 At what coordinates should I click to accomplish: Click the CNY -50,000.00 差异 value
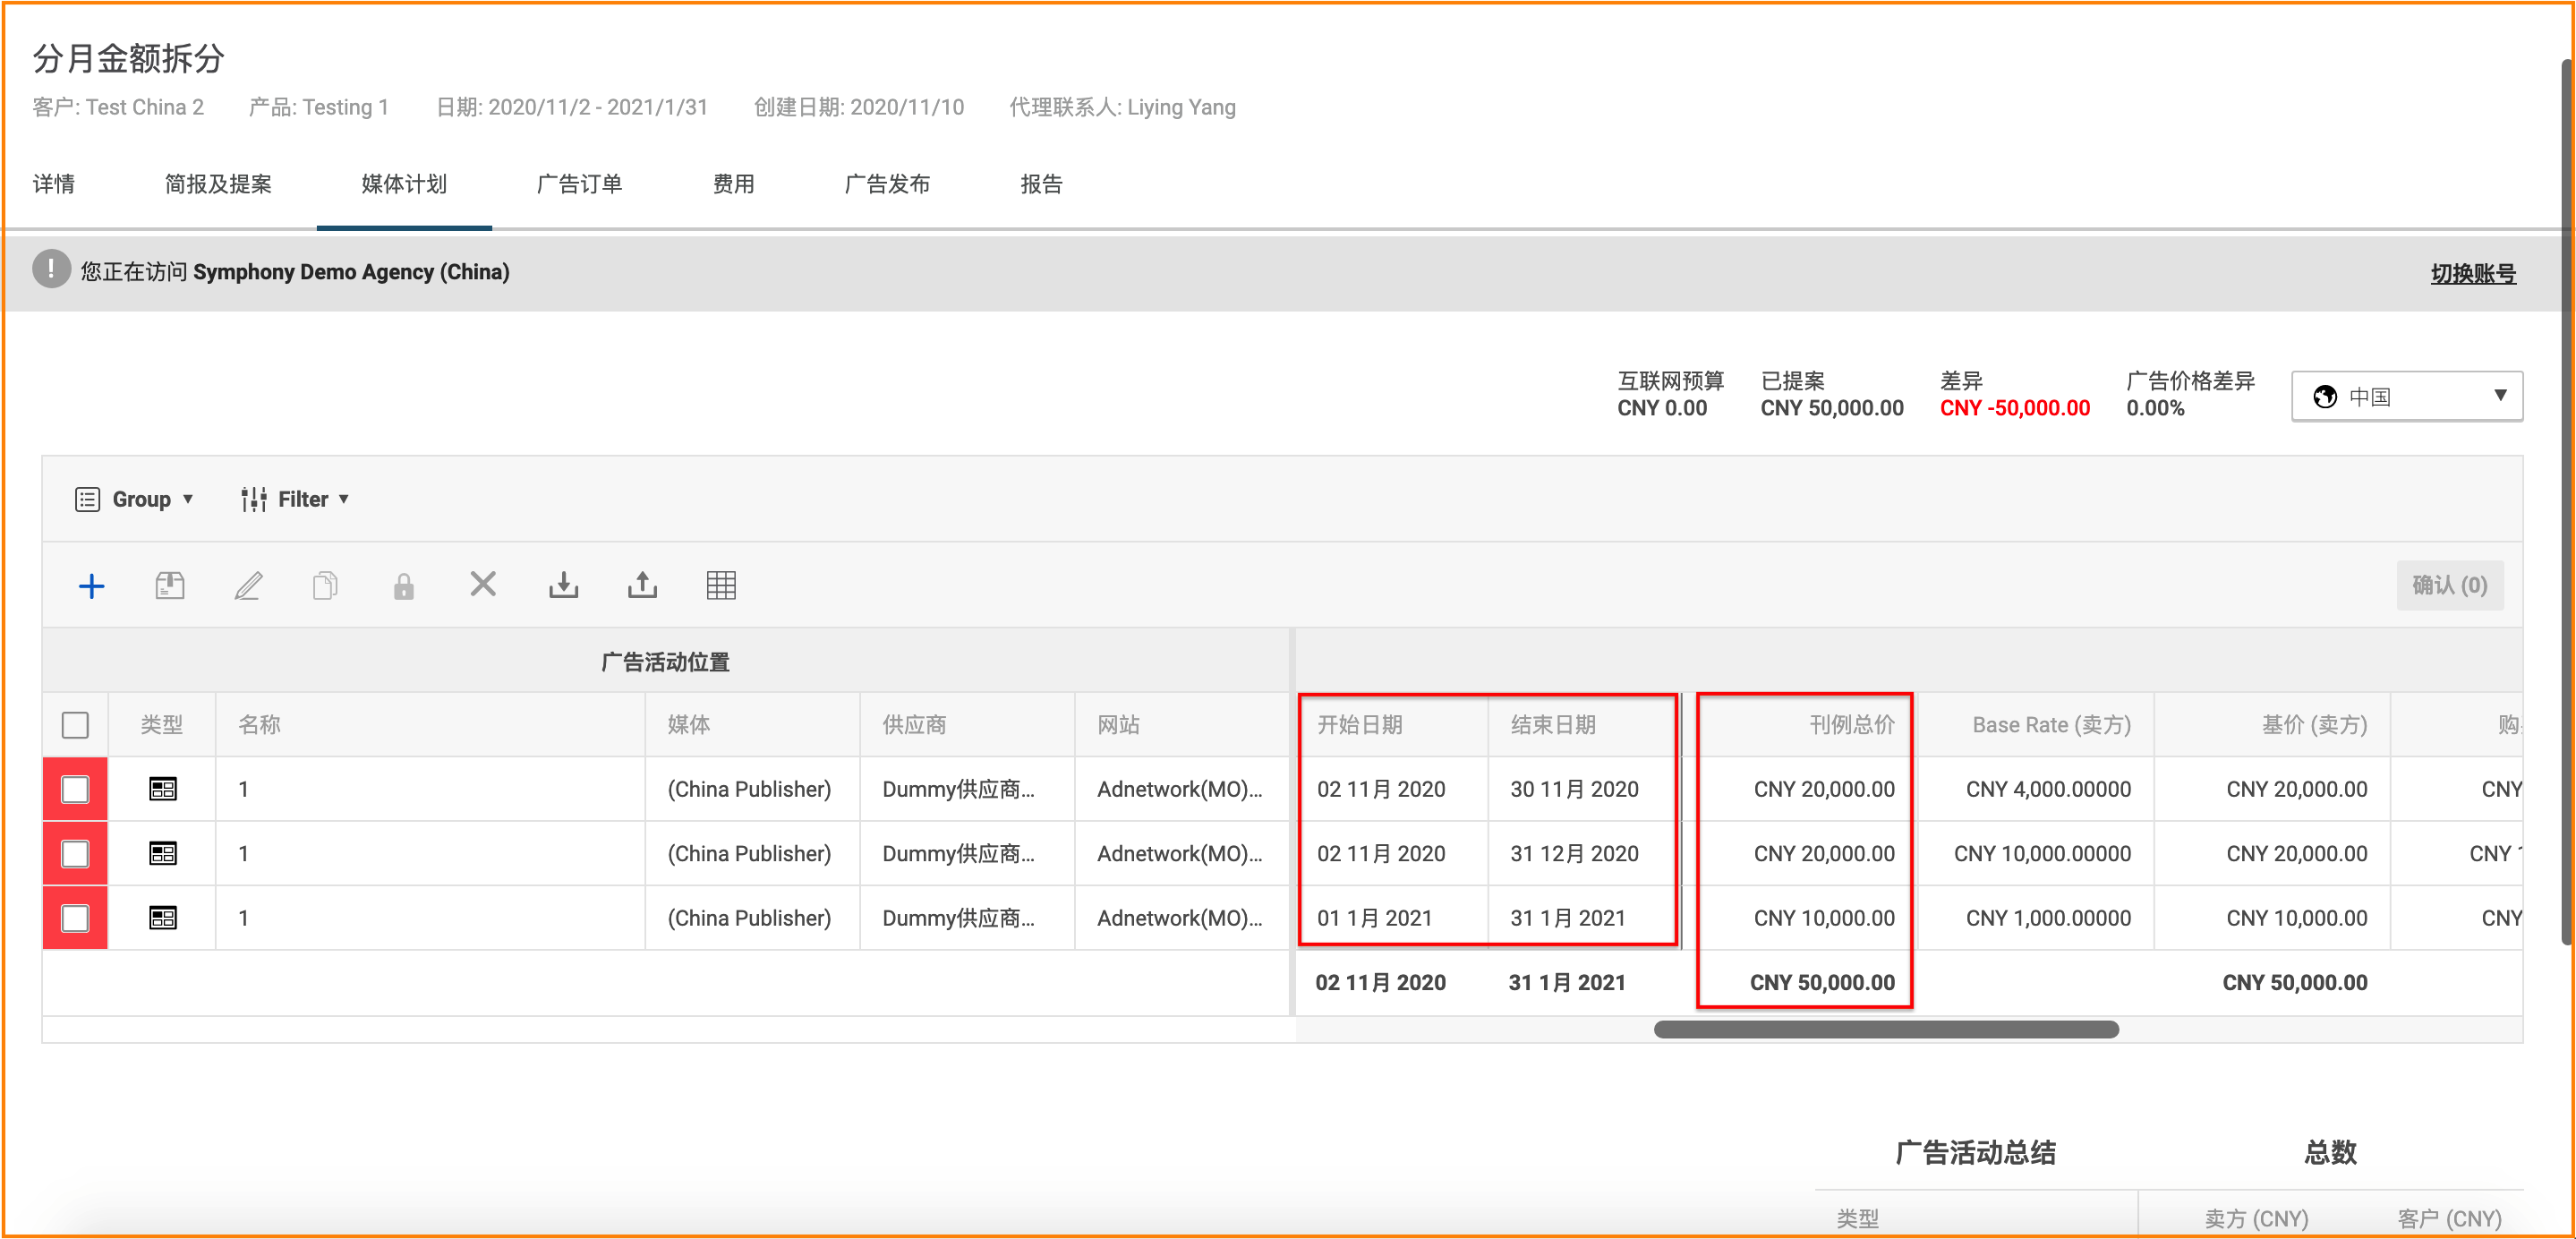click(2014, 408)
